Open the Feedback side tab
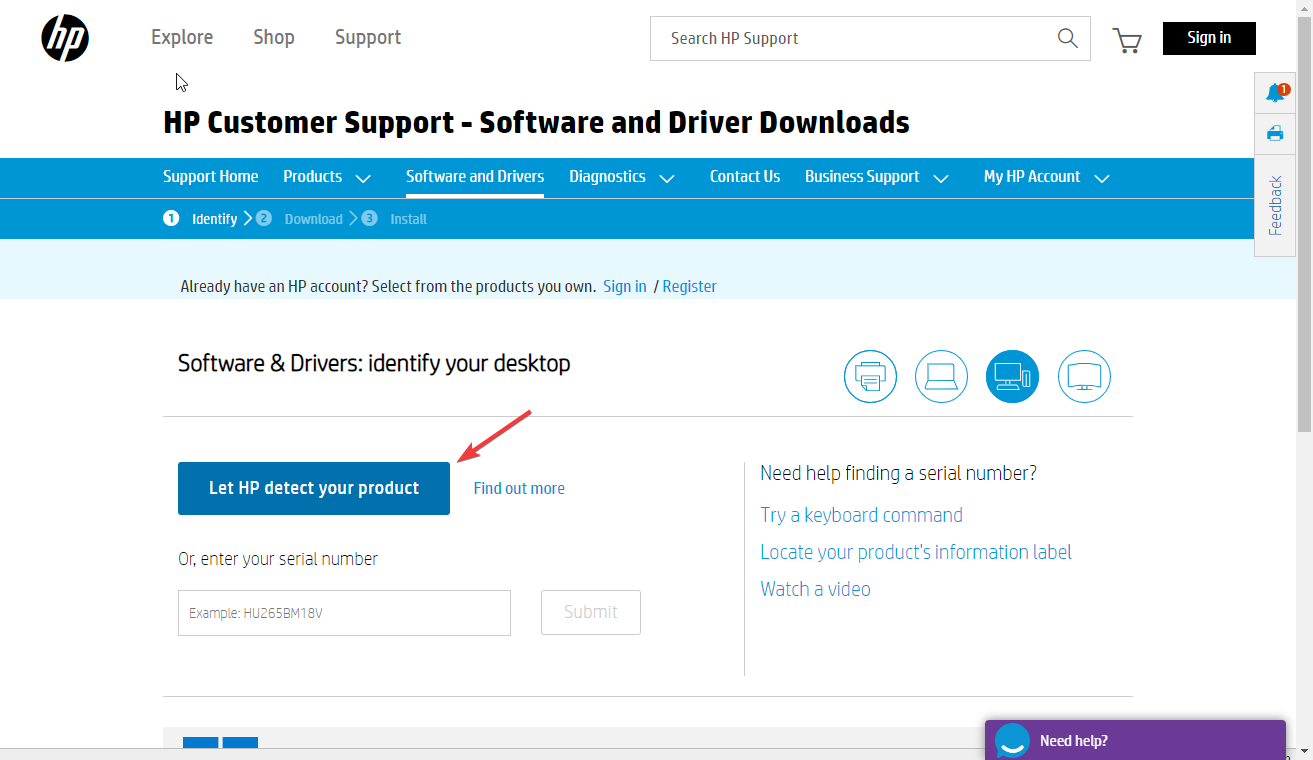The width and height of the screenshot is (1313, 760). 1275,205
